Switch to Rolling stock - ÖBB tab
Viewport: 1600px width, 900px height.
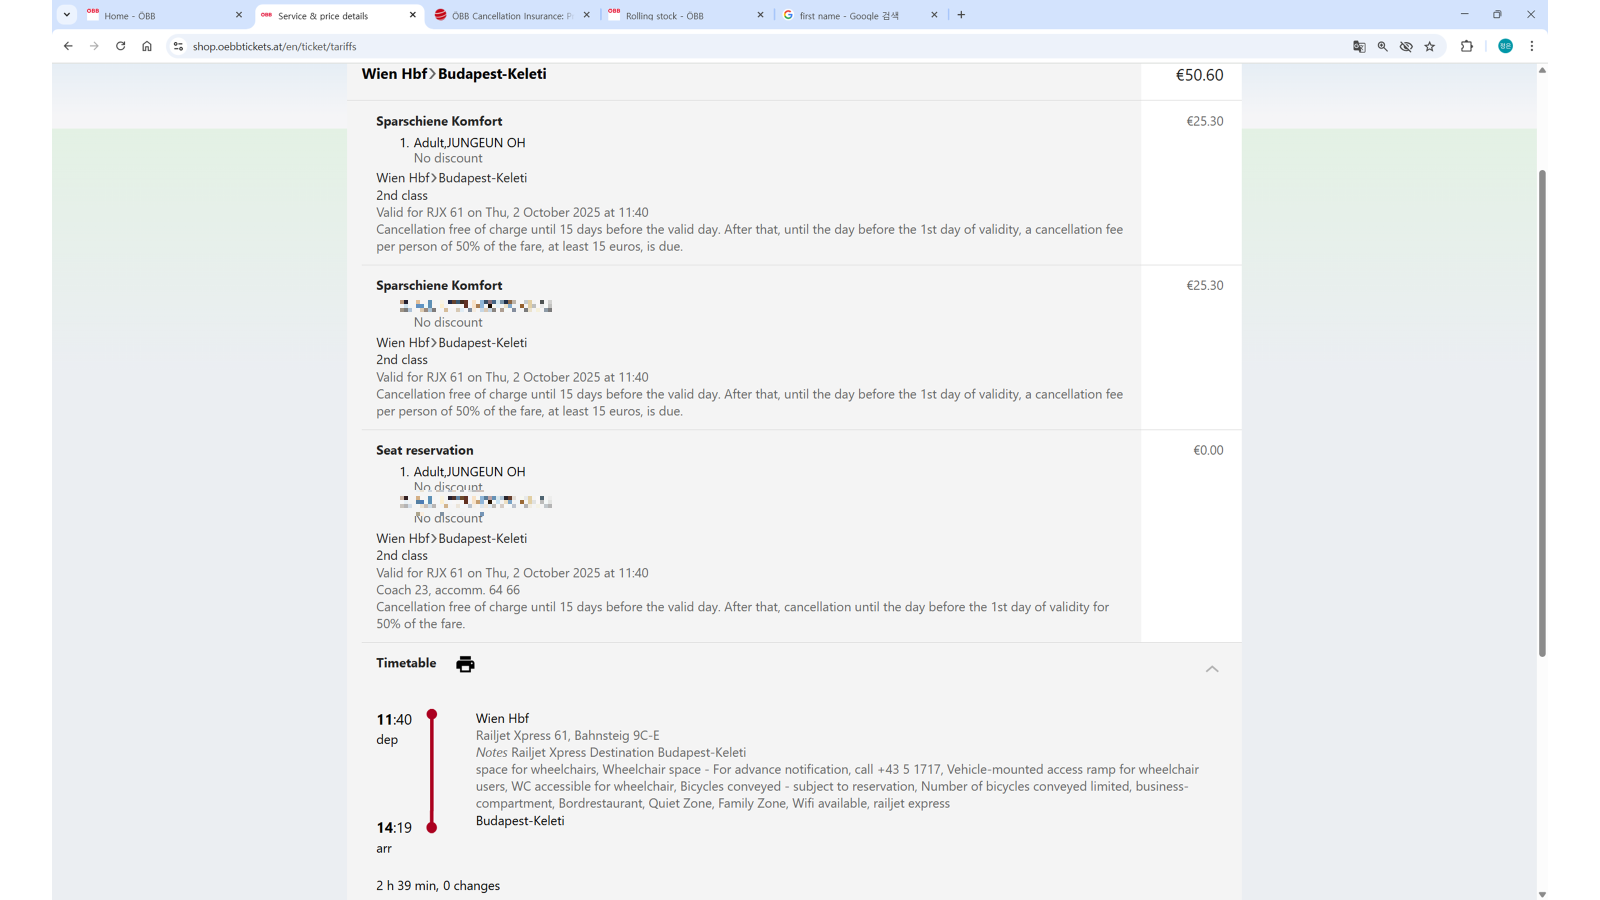pos(686,15)
